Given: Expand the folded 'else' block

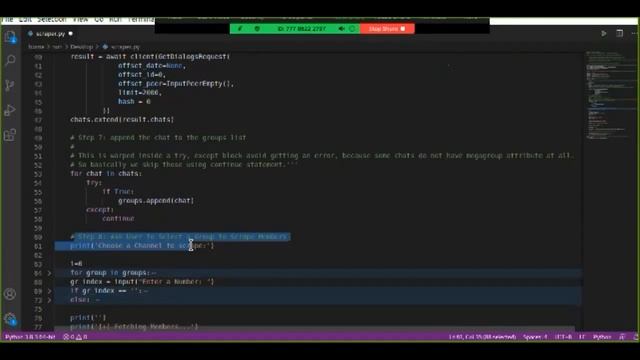Looking at the screenshot, I should [x=49, y=300].
